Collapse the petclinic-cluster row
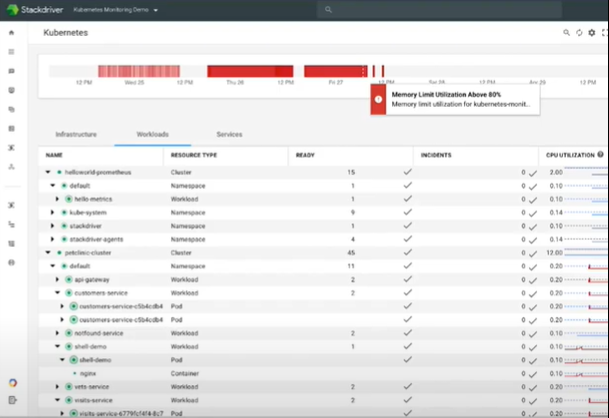Image resolution: width=609 pixels, height=418 pixels. tap(48, 253)
